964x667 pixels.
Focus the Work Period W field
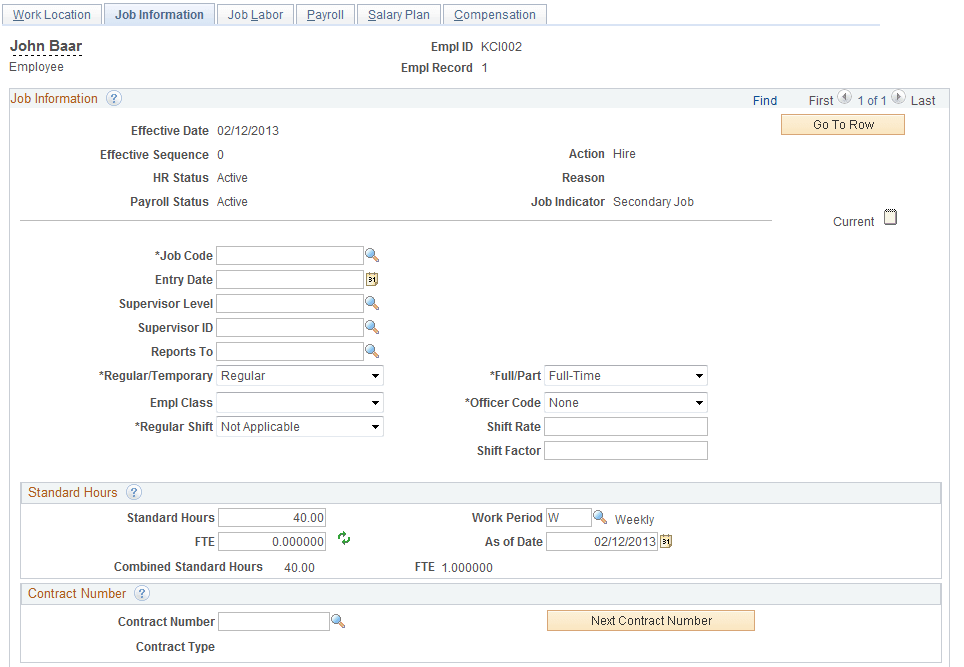pyautogui.click(x=569, y=518)
